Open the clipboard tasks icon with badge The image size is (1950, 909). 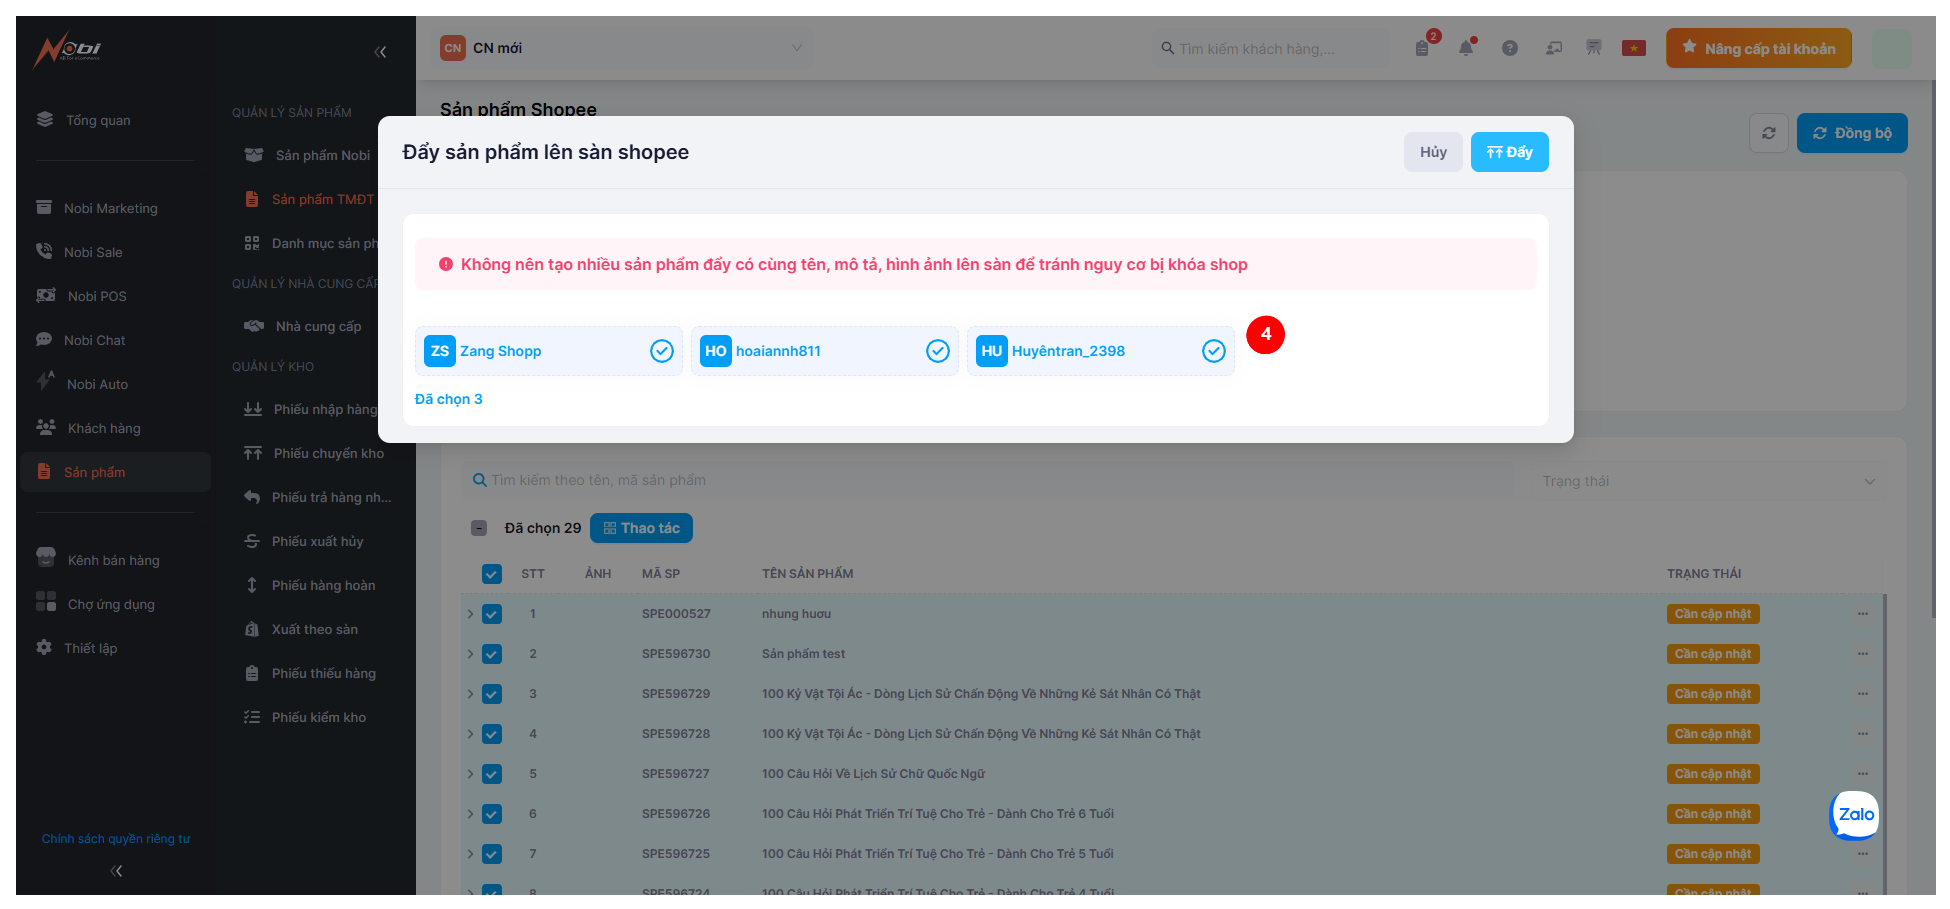pyautogui.click(x=1423, y=48)
